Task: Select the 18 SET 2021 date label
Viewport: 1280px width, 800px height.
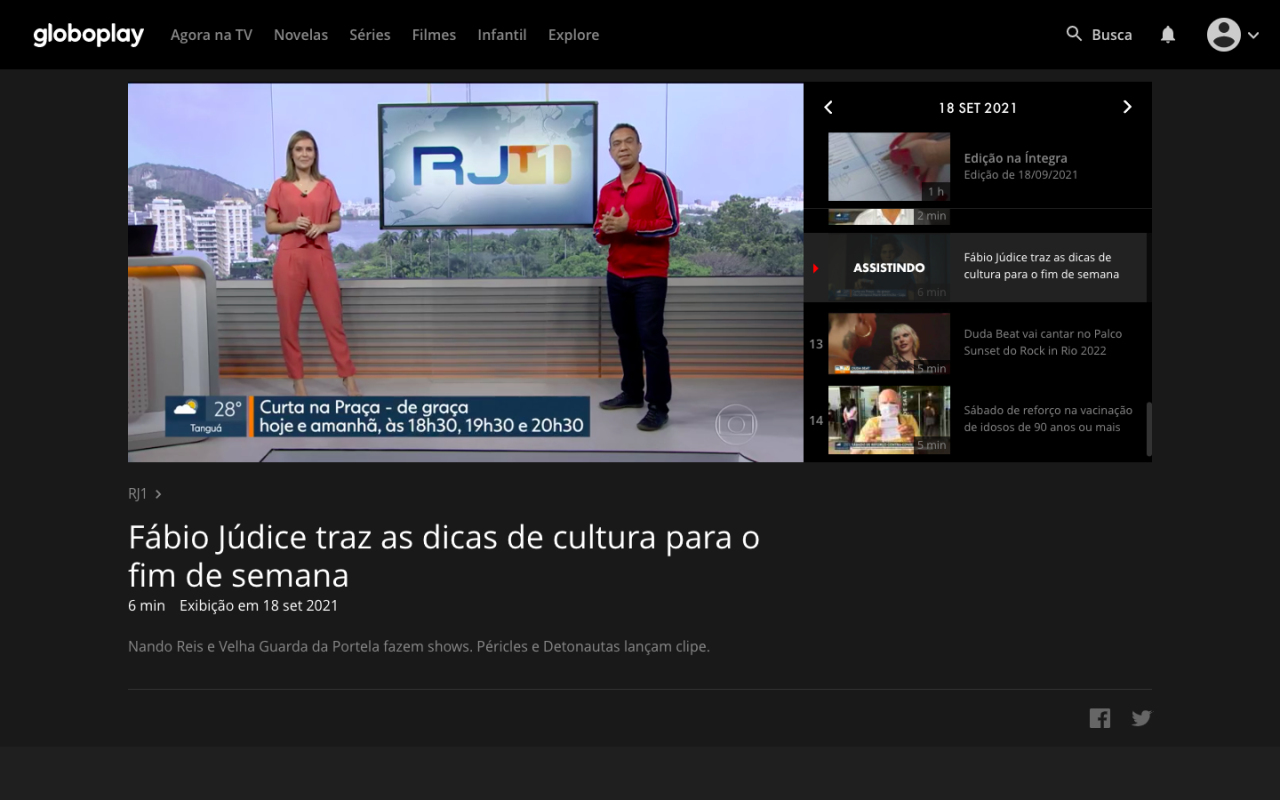Action: [978, 108]
